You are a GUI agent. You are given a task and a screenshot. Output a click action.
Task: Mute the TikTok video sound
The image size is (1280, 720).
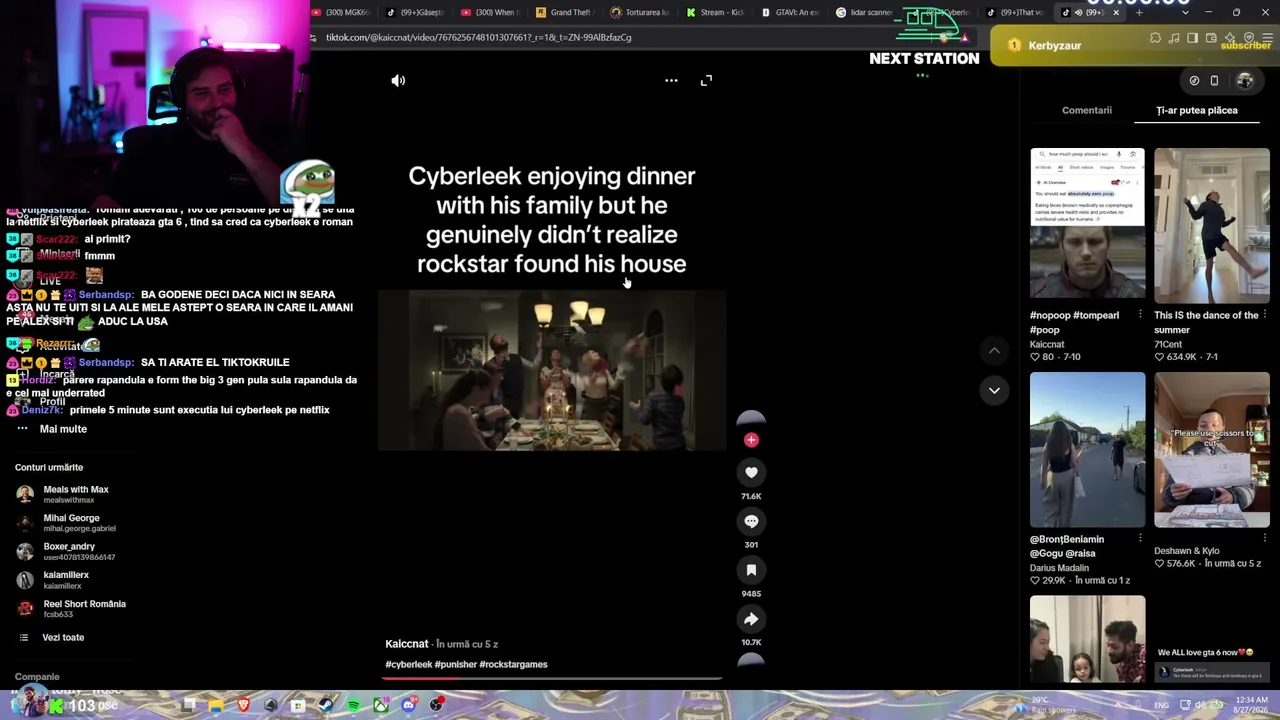click(398, 80)
